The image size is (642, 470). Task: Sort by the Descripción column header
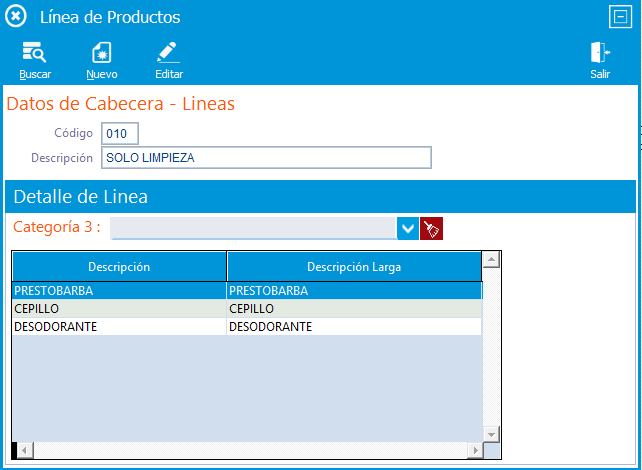(119, 267)
